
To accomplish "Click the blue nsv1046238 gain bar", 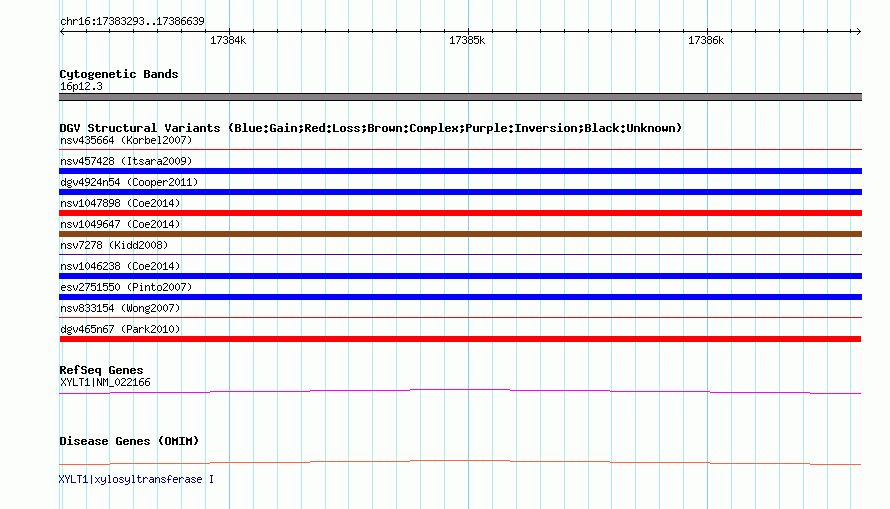I will click(x=460, y=276).
